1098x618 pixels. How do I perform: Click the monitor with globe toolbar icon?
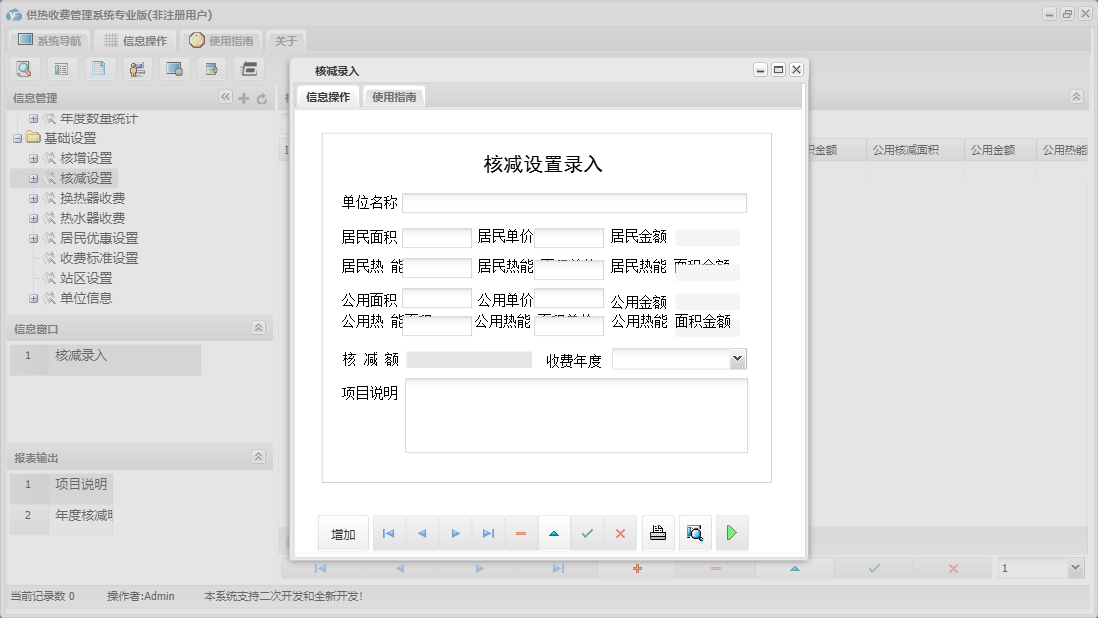point(173,68)
